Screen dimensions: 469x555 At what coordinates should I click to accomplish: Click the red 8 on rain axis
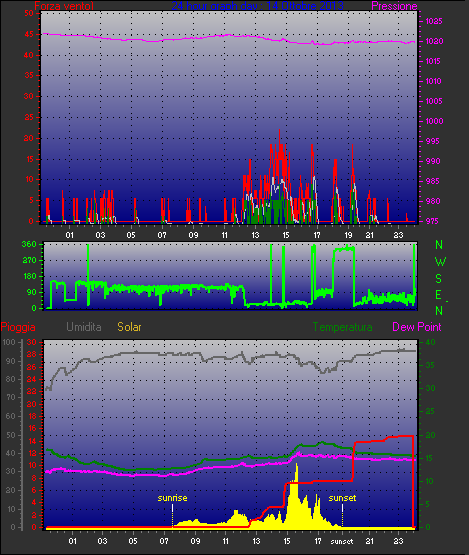[x=34, y=478]
